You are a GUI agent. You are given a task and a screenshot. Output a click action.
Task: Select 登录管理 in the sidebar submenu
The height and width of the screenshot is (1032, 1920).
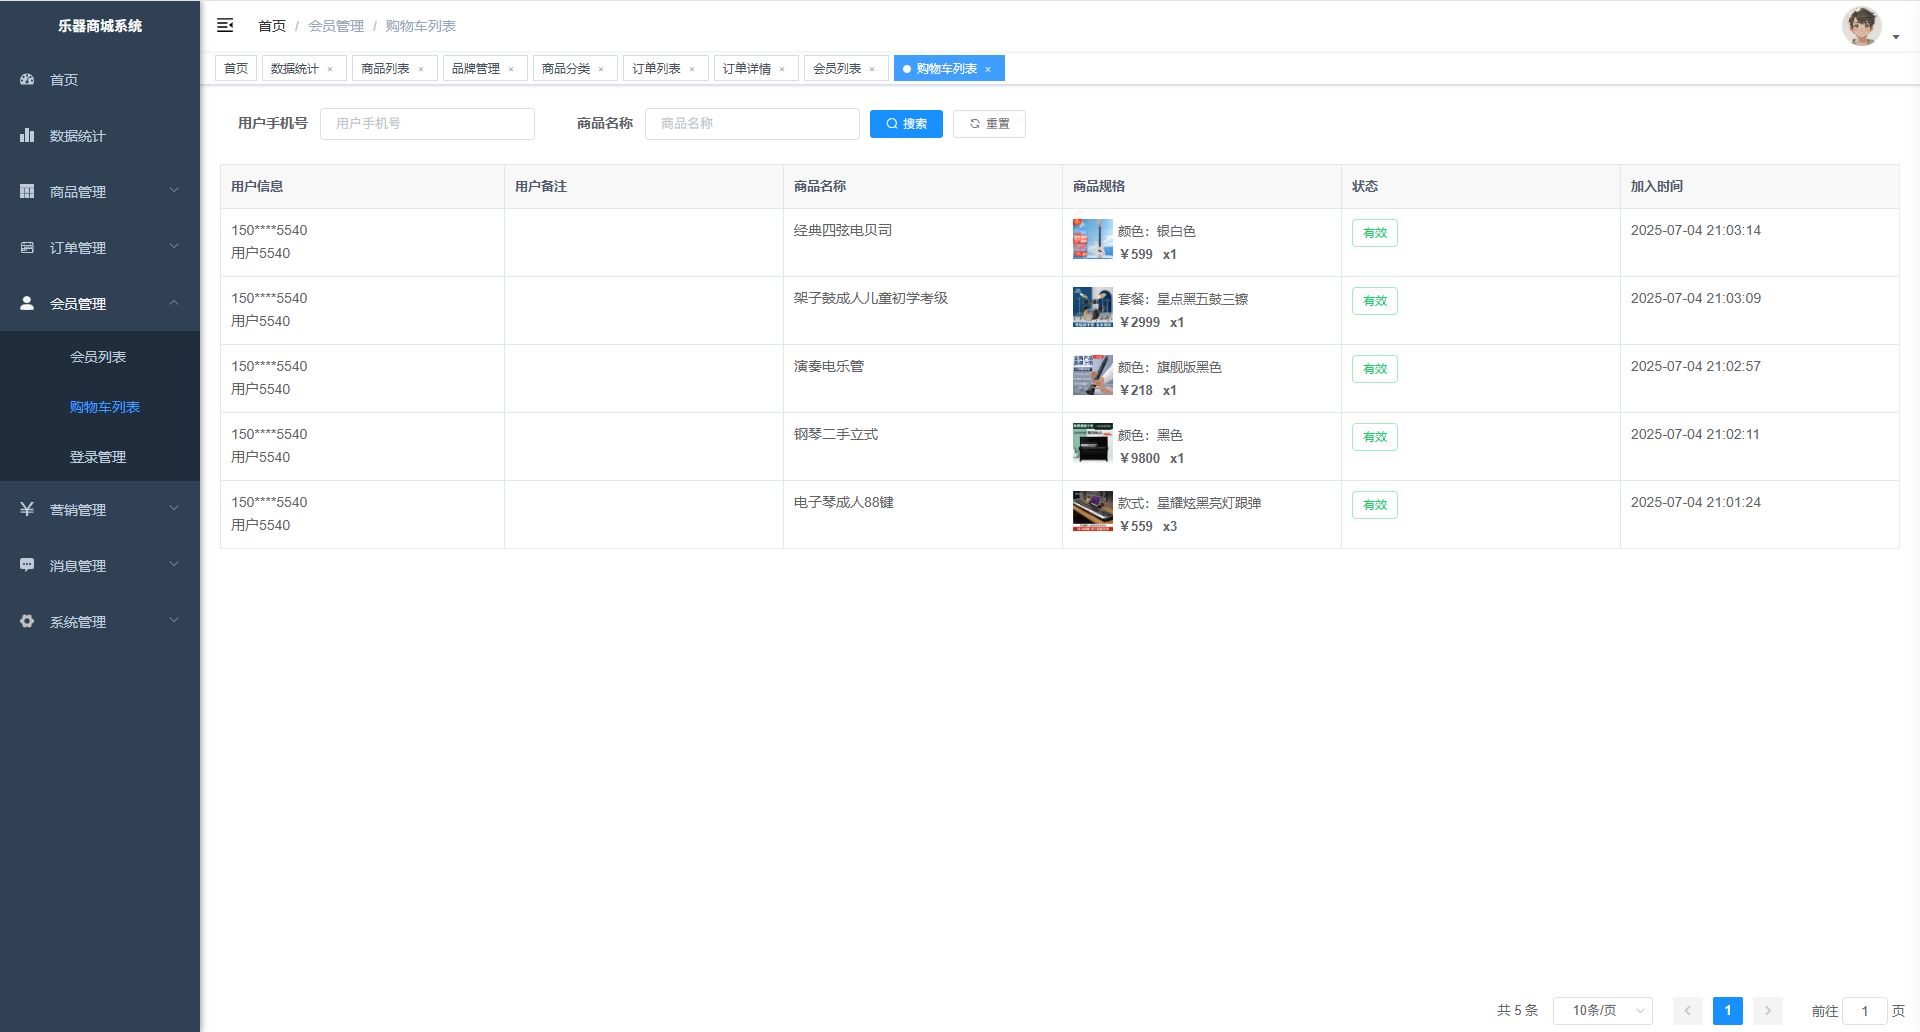click(x=98, y=457)
